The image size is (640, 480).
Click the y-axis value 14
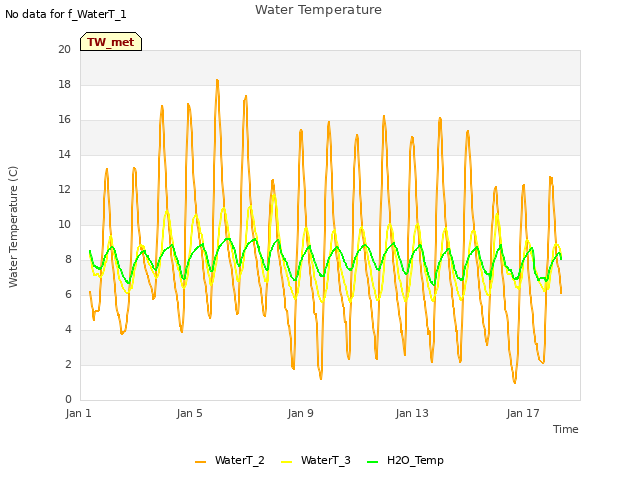64,154
